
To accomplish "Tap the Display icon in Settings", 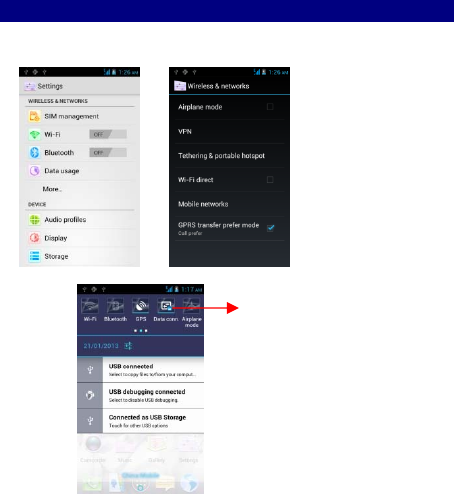I will coord(34,238).
